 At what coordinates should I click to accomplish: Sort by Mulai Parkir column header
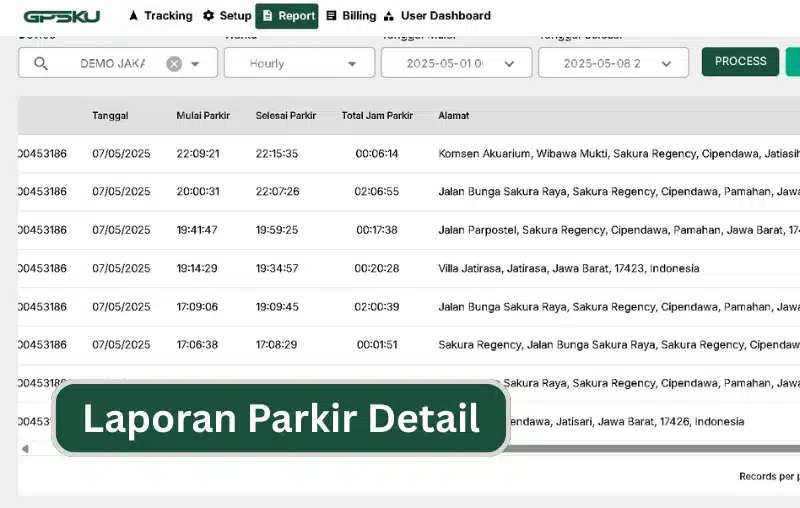(x=203, y=116)
